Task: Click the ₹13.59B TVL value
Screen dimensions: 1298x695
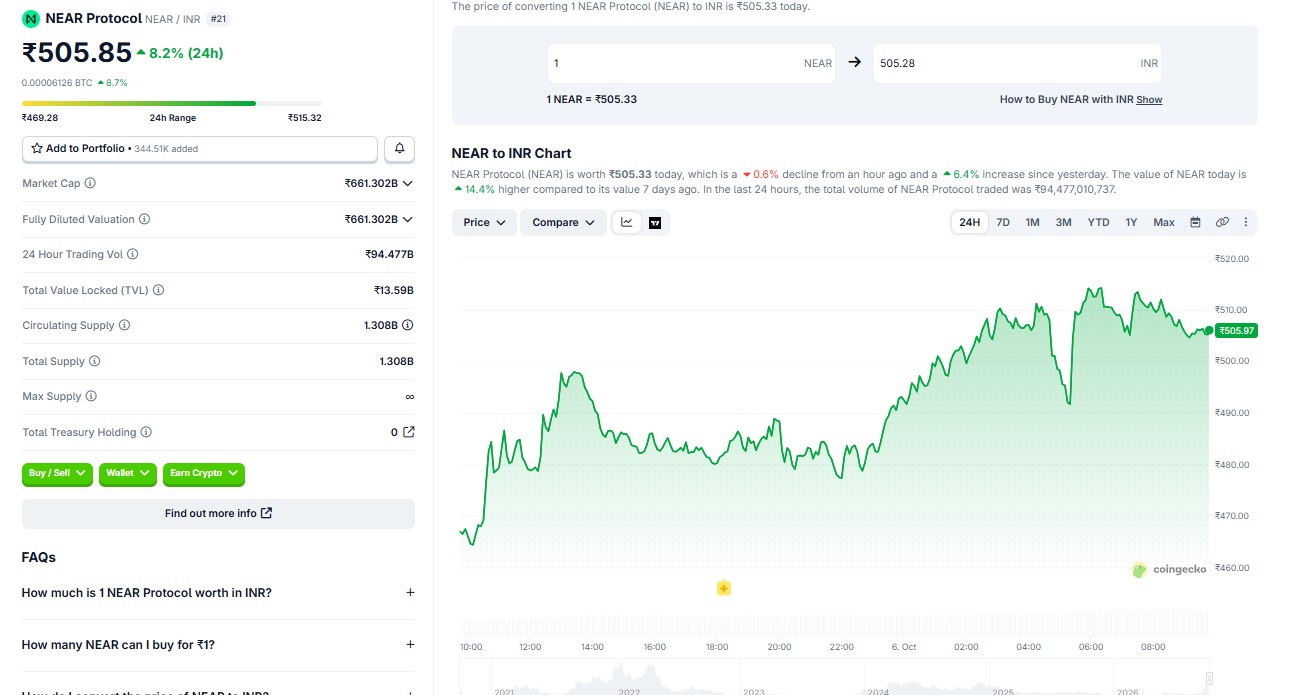Action: [393, 290]
